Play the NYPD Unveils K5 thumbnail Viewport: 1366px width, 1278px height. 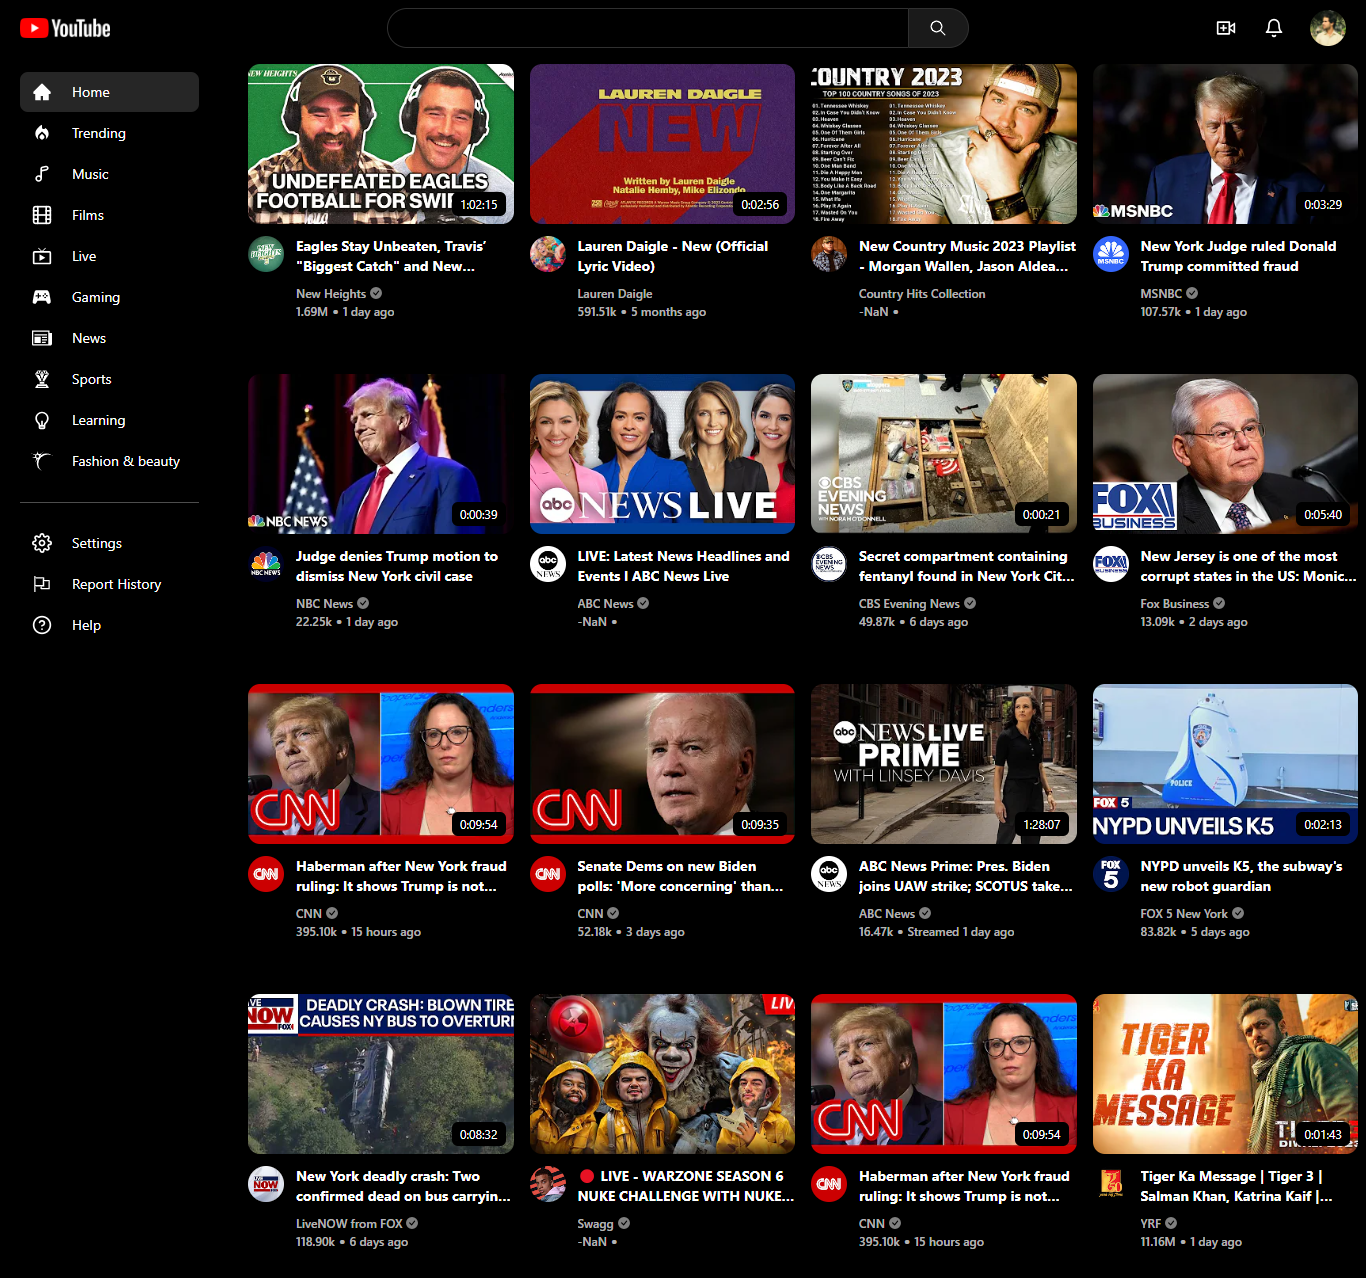(1225, 764)
